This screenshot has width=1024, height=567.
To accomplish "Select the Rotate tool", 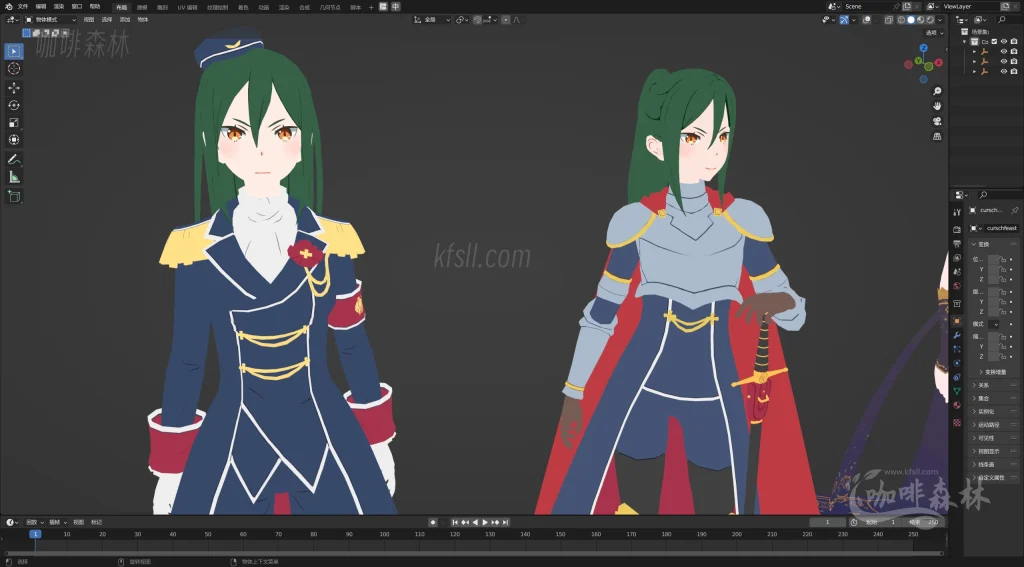I will [x=14, y=105].
